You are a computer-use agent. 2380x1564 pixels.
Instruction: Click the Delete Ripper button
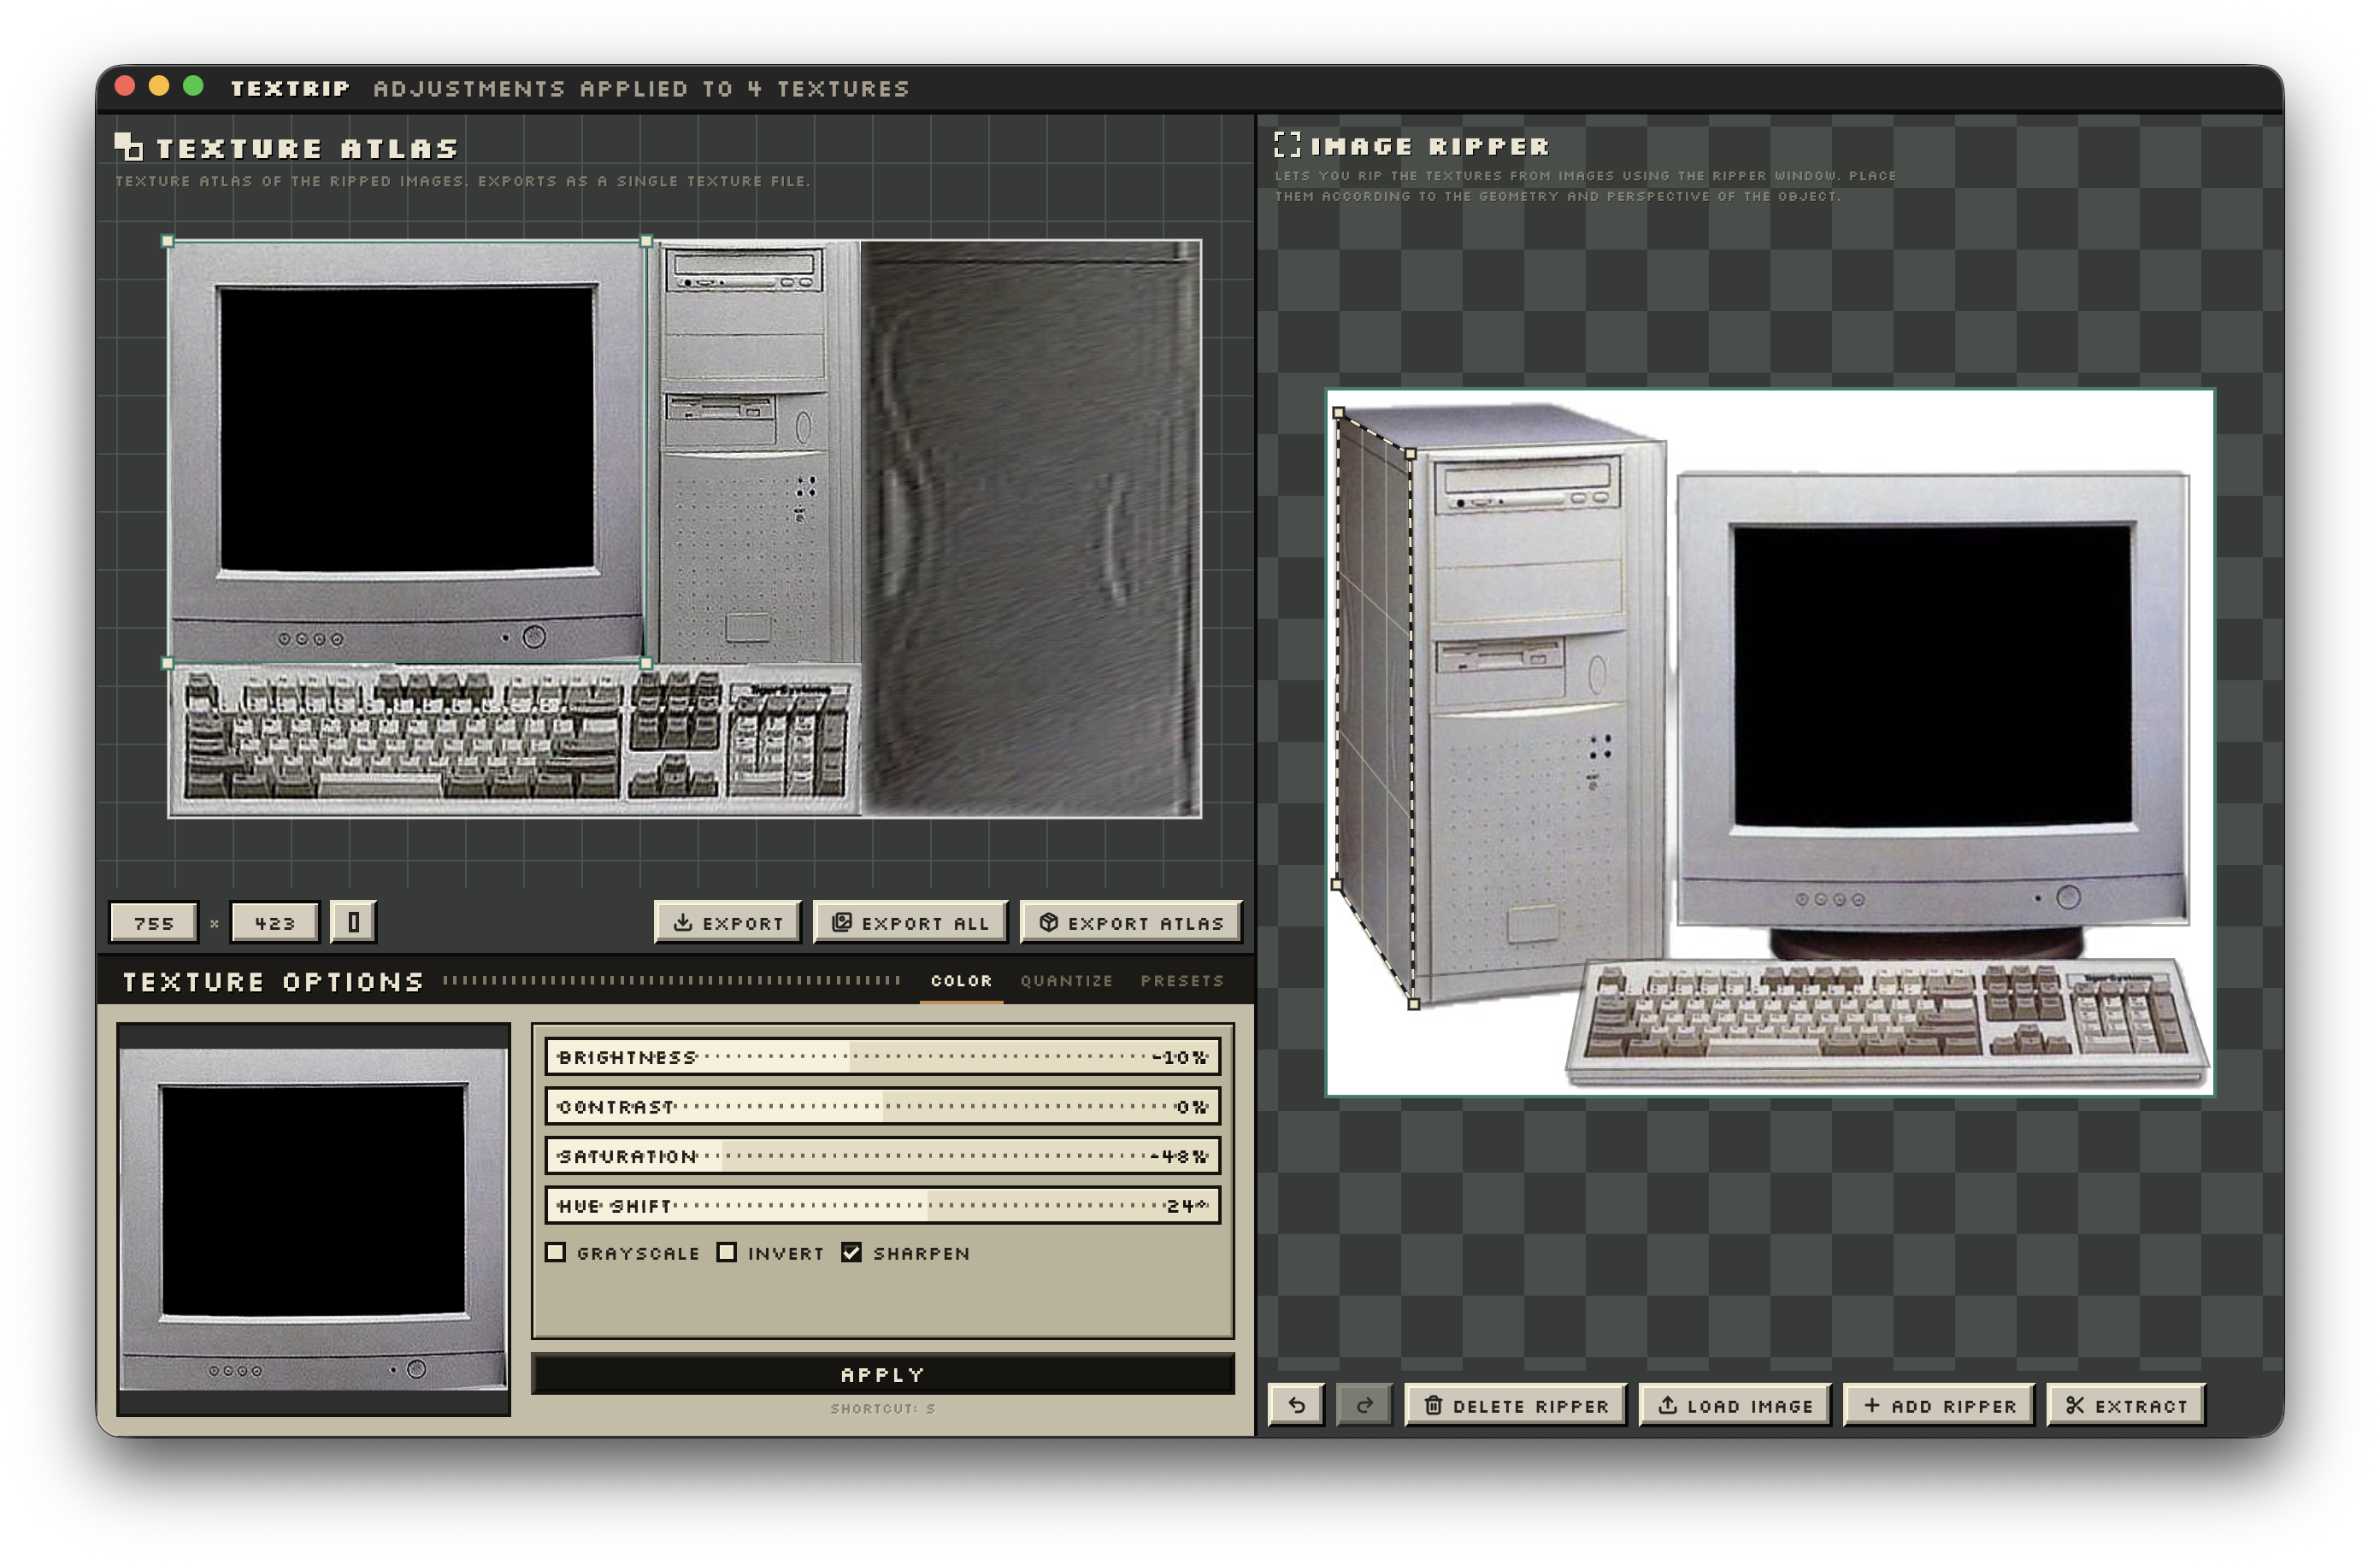click(1515, 1405)
